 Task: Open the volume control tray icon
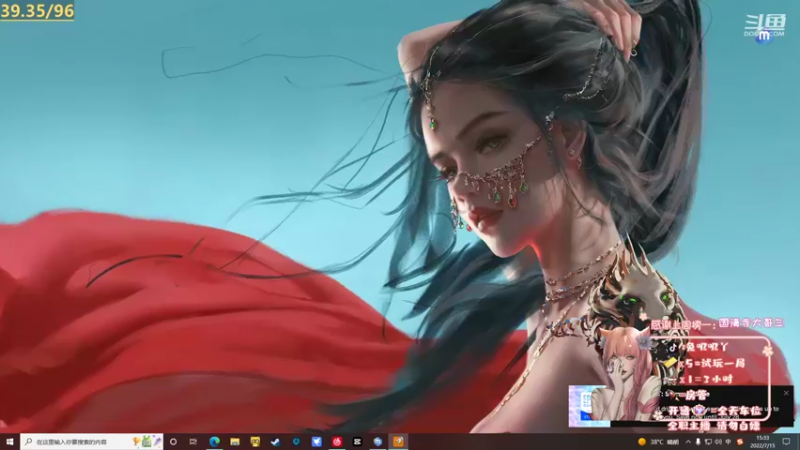pyautogui.click(x=718, y=442)
